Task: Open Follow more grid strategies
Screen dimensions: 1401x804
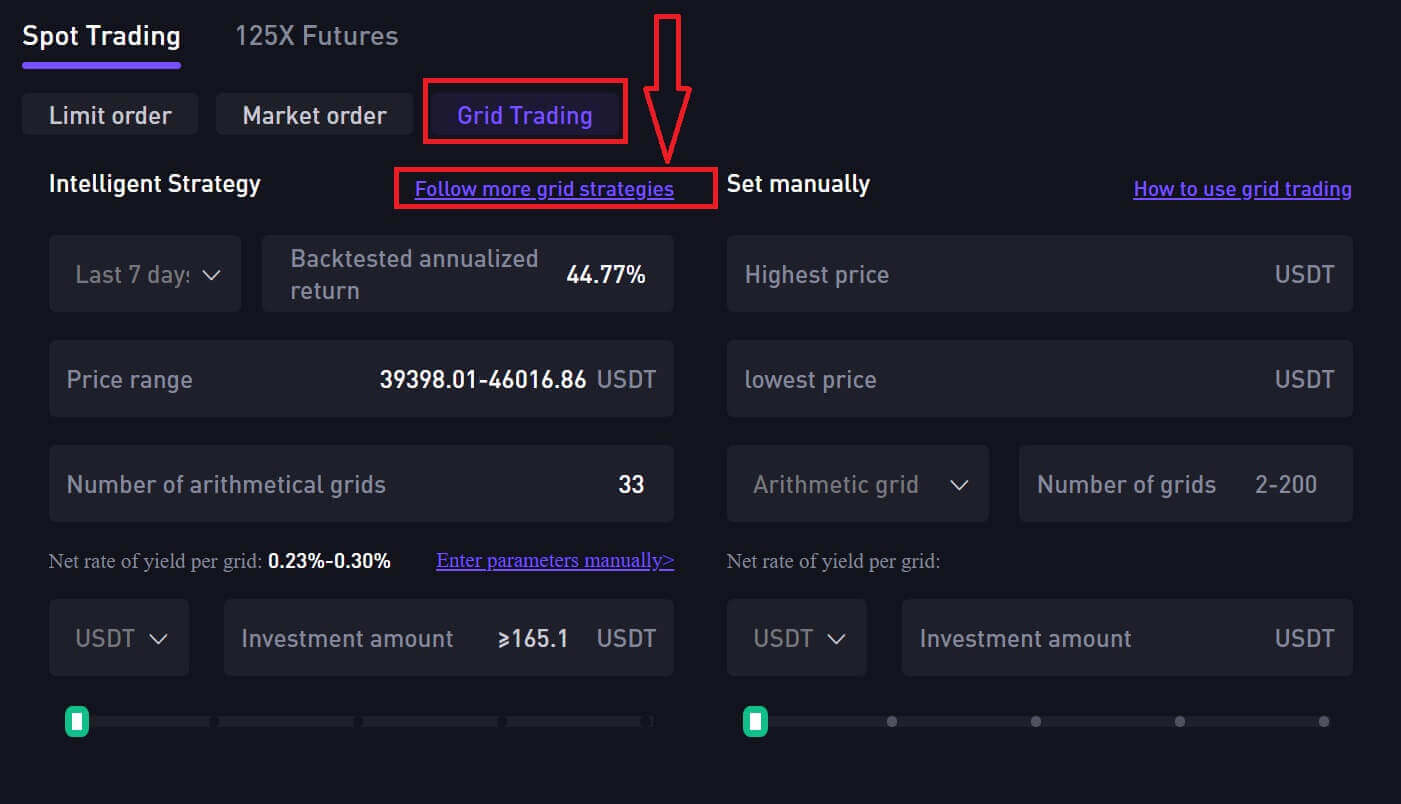Action: (554, 188)
